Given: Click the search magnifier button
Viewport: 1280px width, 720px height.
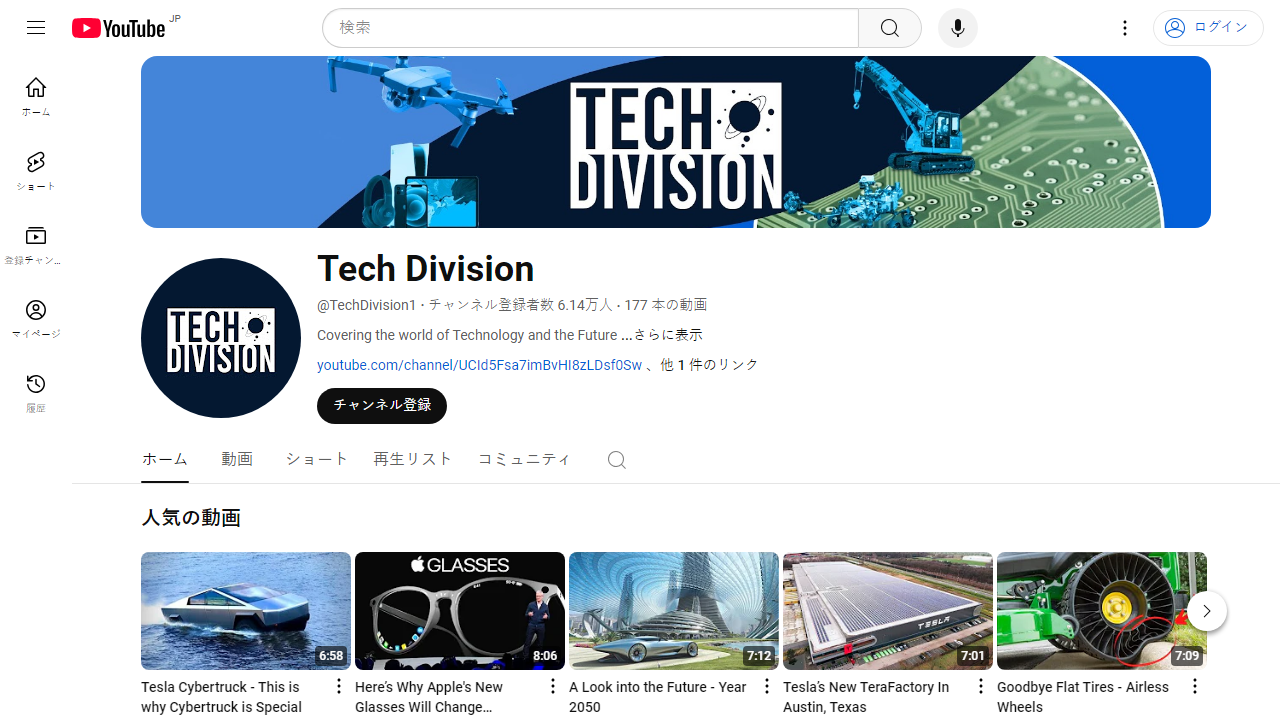Looking at the screenshot, I should [x=890, y=28].
